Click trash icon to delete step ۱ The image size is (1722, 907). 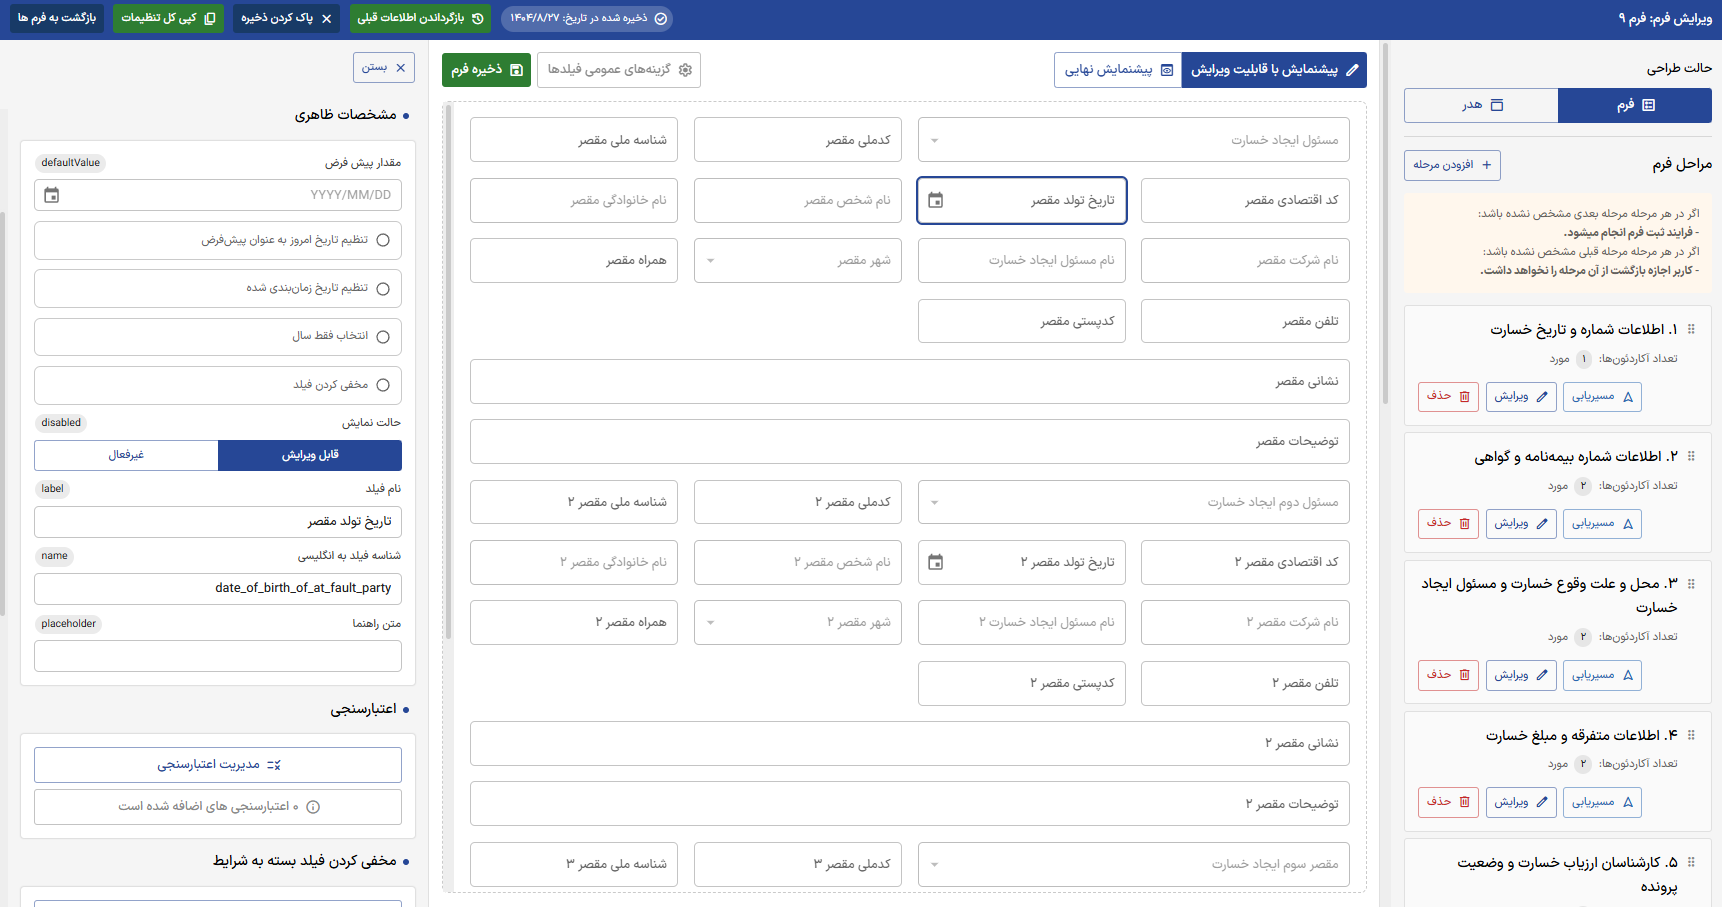[x=1464, y=396]
